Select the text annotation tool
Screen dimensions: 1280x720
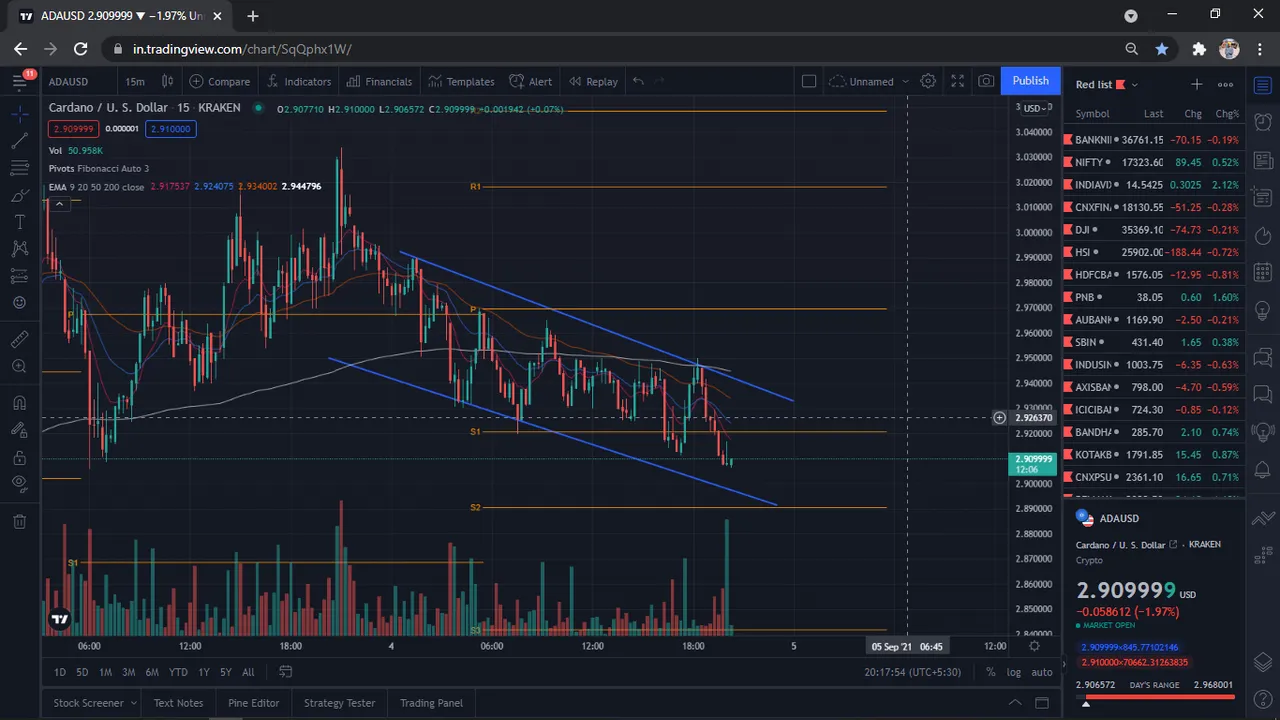pos(19,222)
